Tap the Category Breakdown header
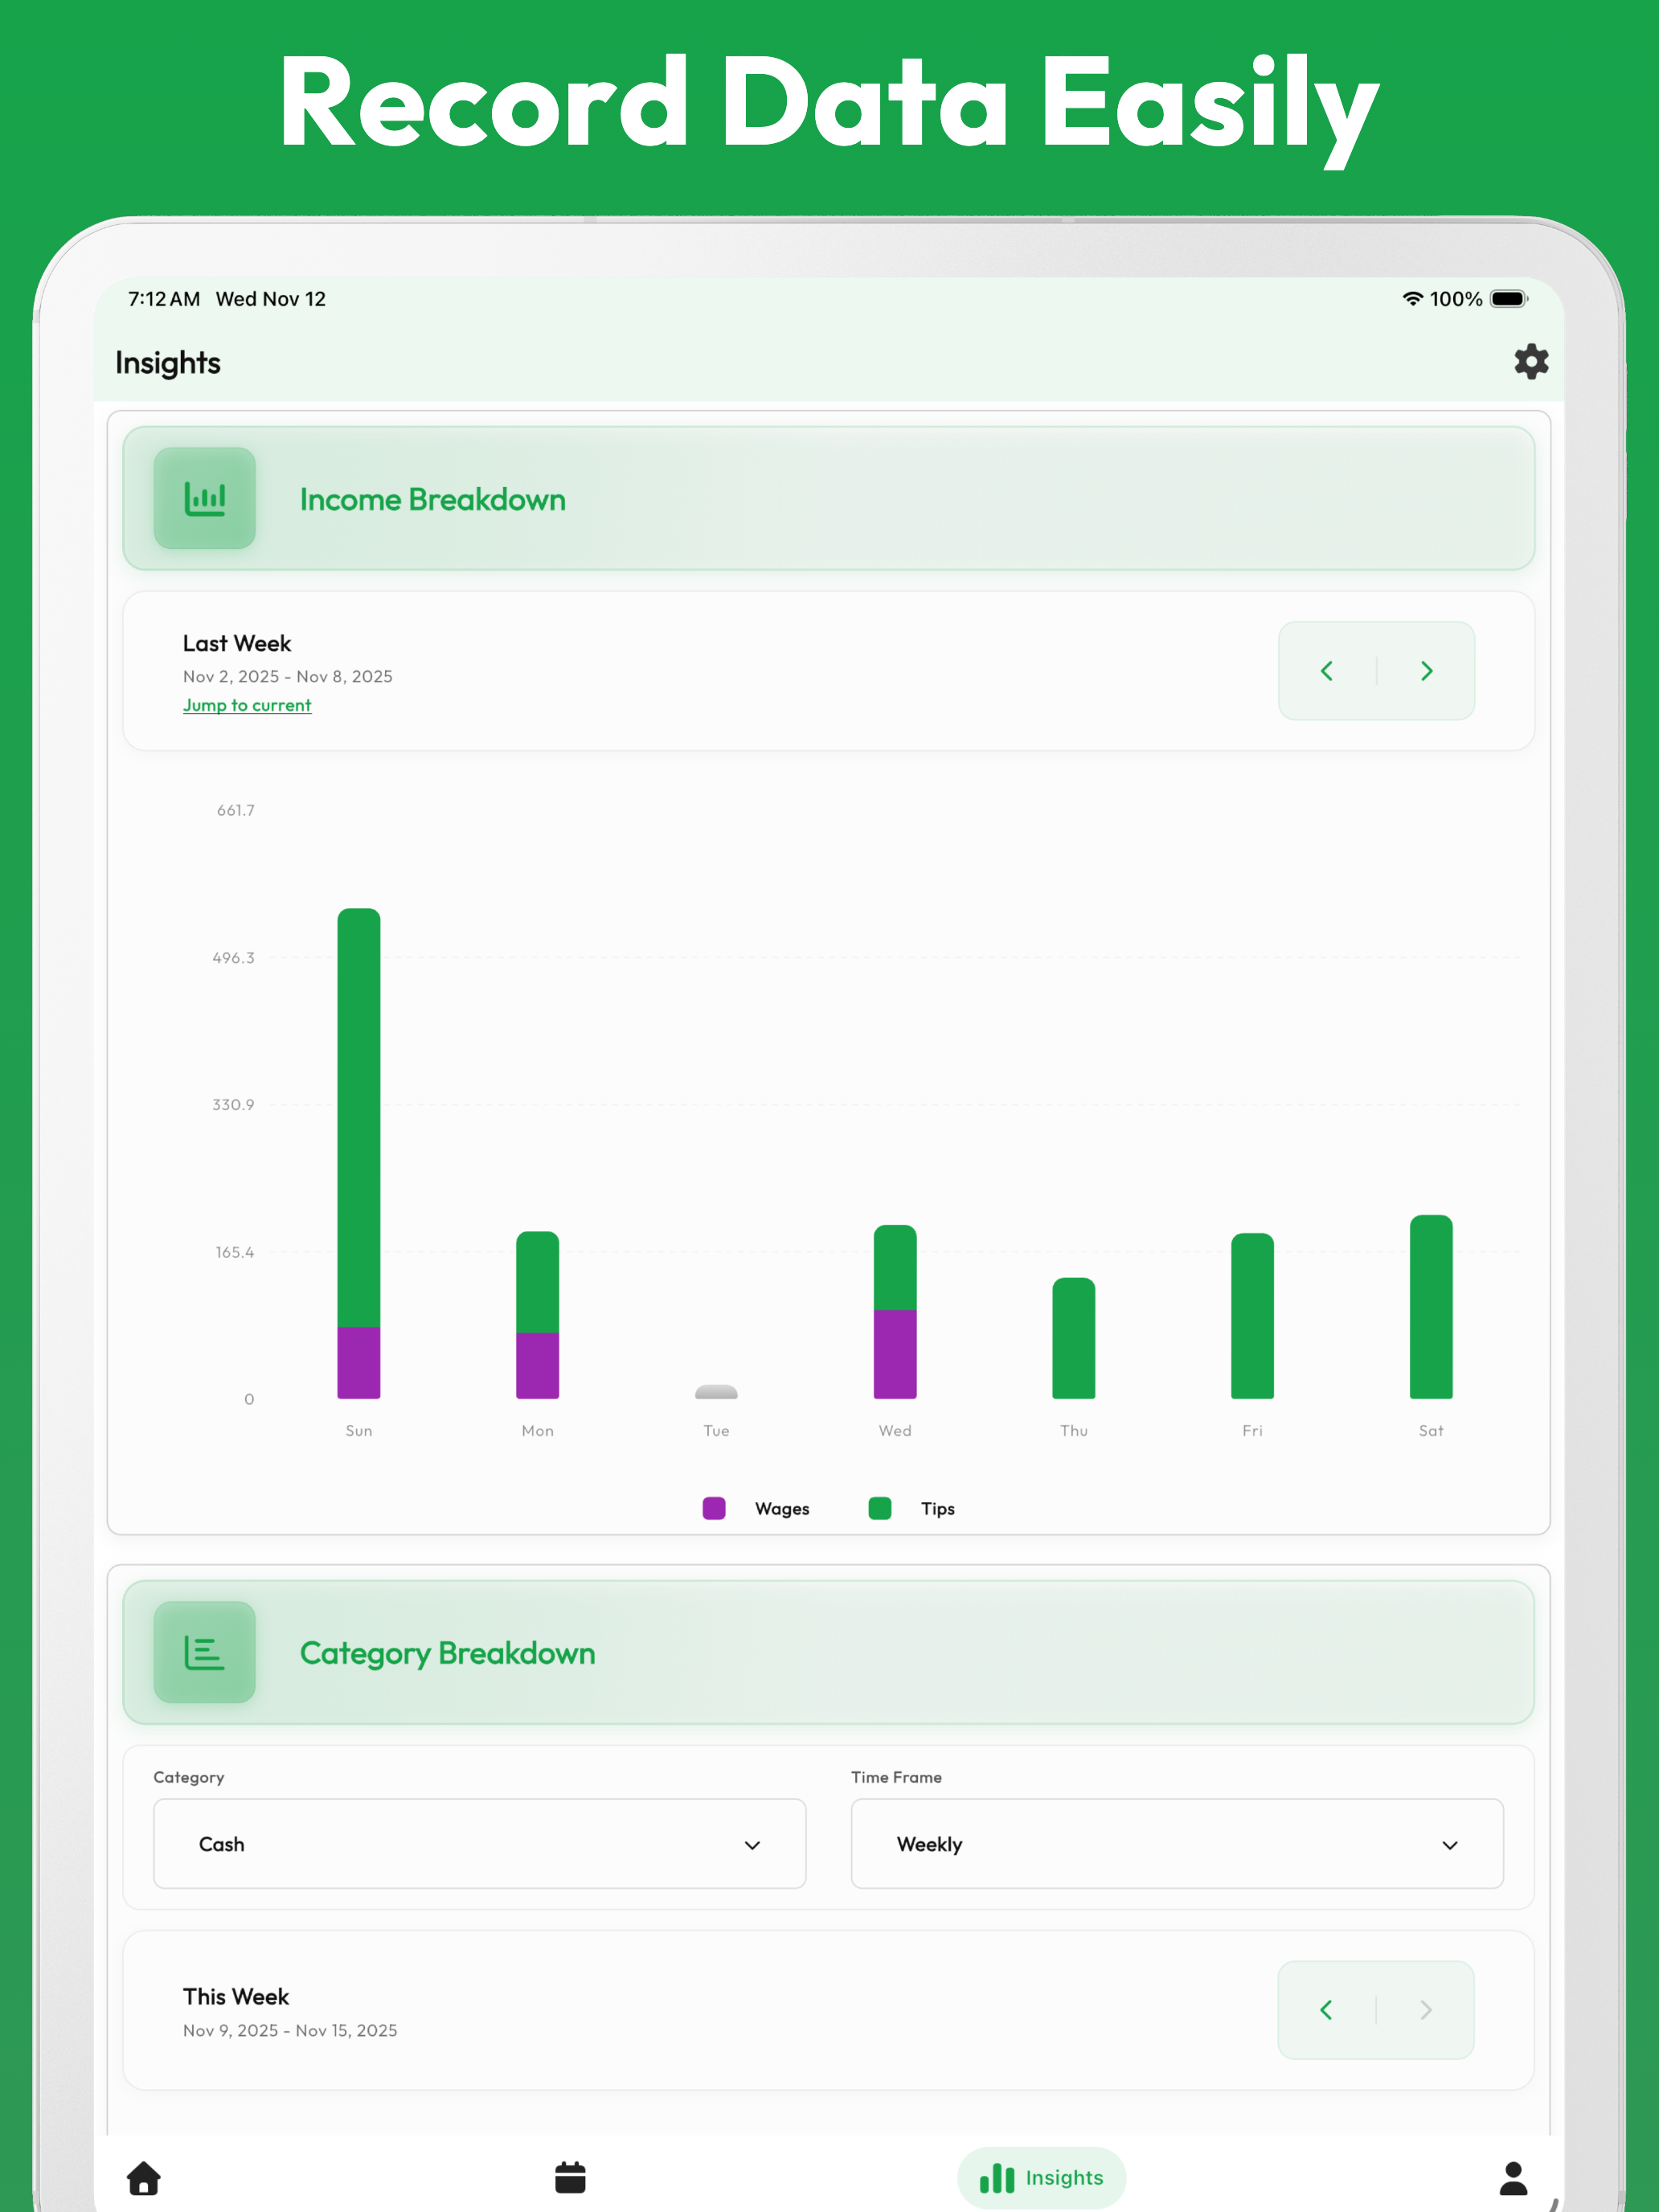Viewport: 1659px width, 2212px height. [x=828, y=1652]
